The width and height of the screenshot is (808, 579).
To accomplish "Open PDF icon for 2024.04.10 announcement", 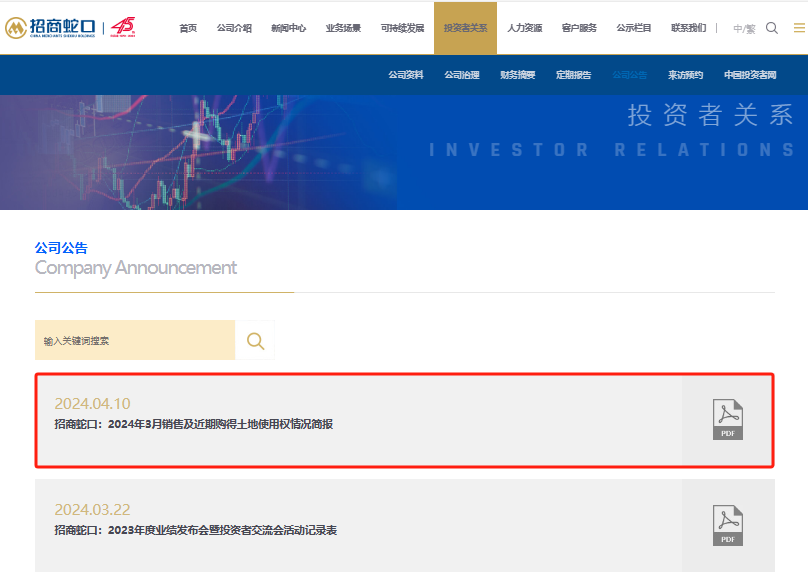I will tap(728, 420).
